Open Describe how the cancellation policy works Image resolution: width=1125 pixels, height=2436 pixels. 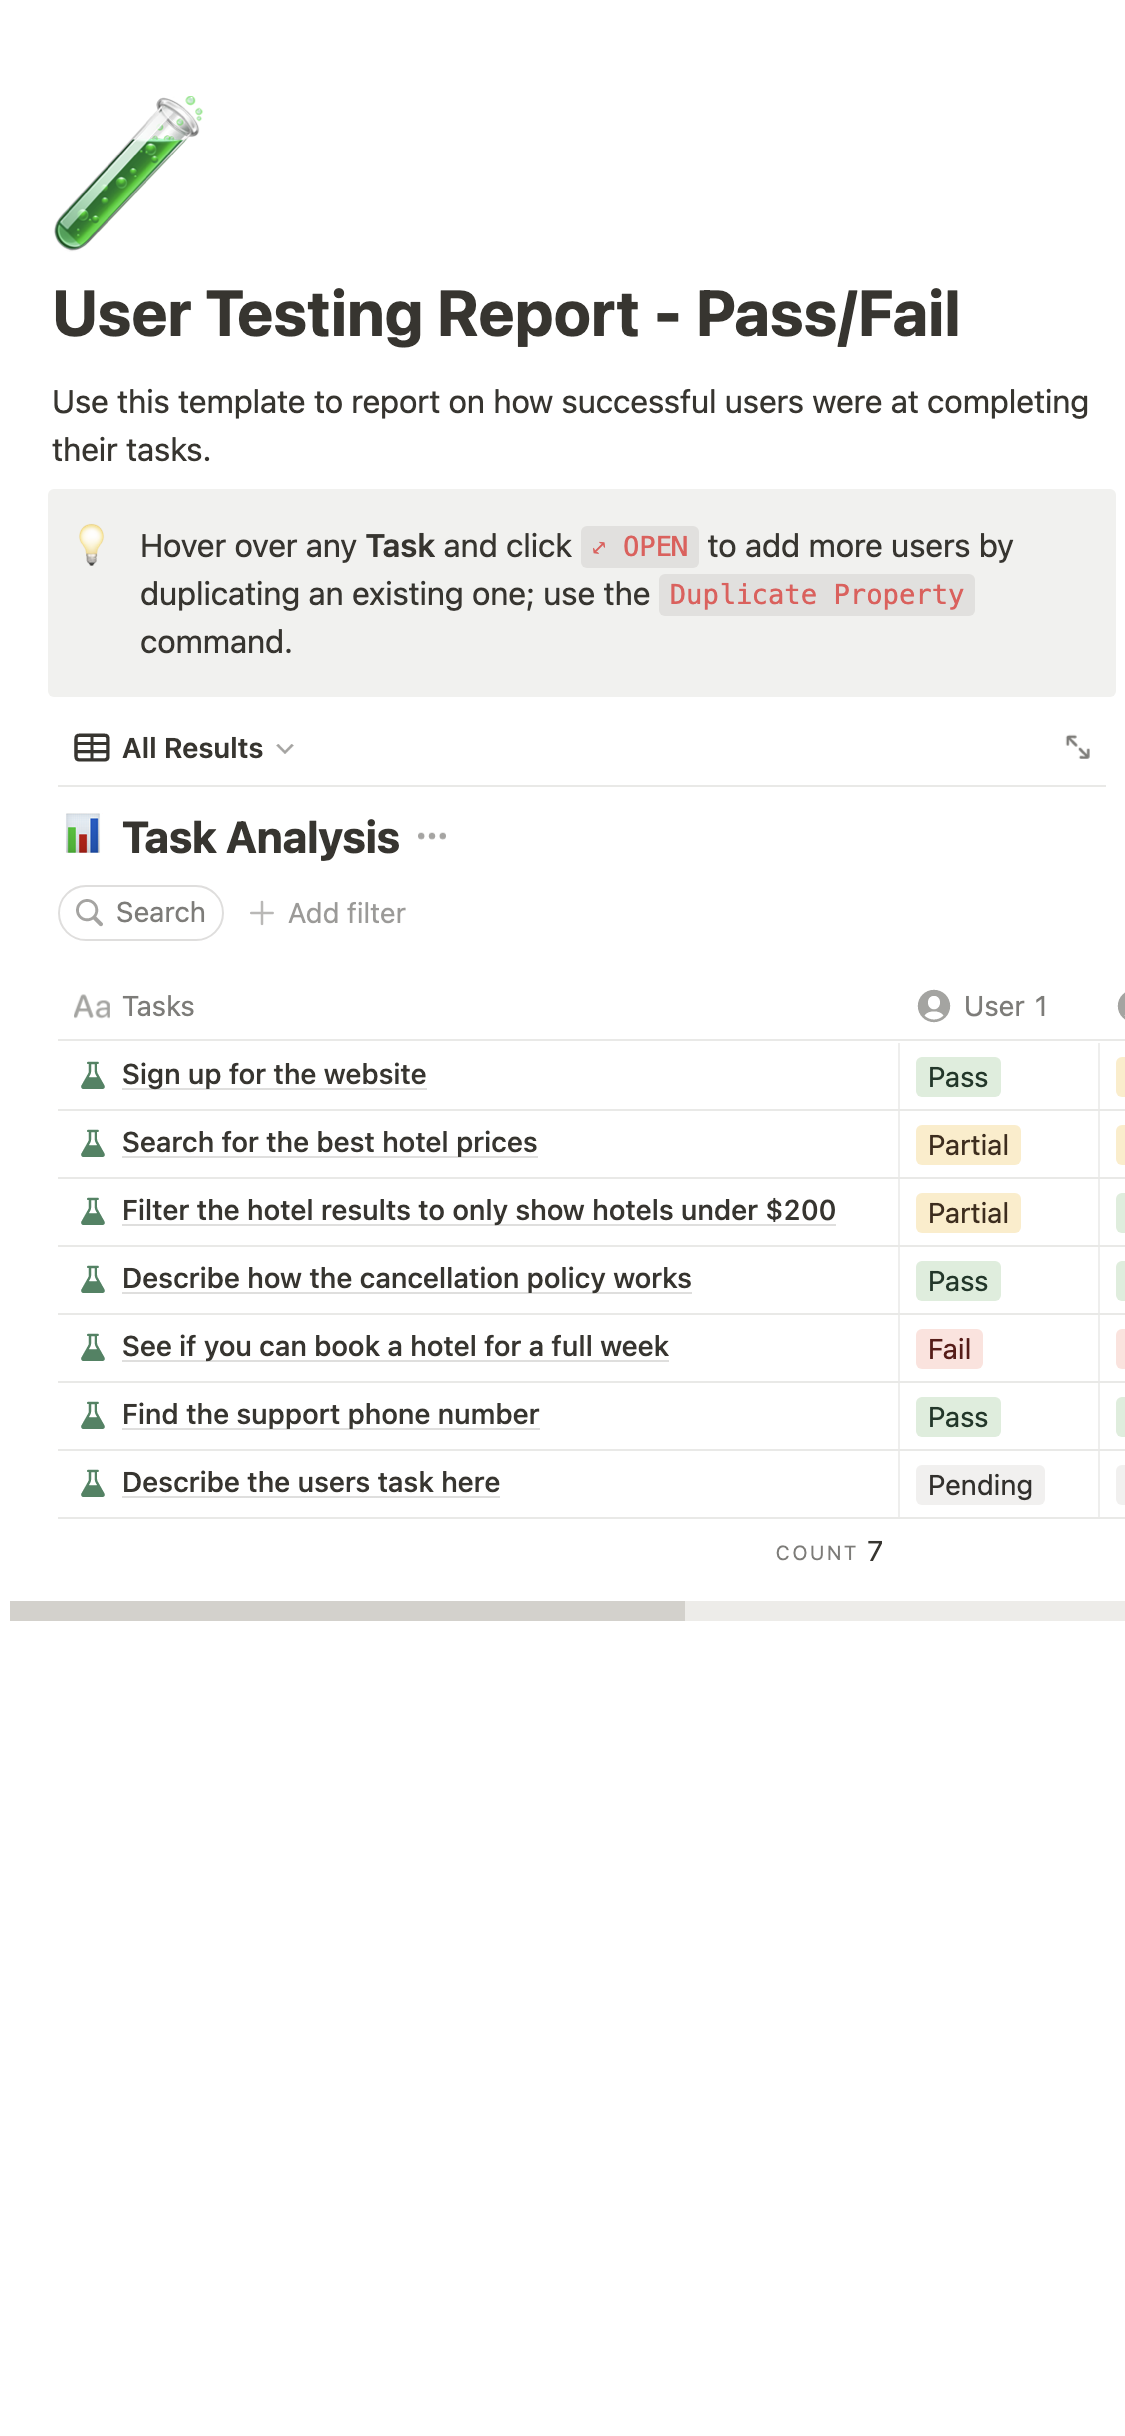pos(406,1278)
